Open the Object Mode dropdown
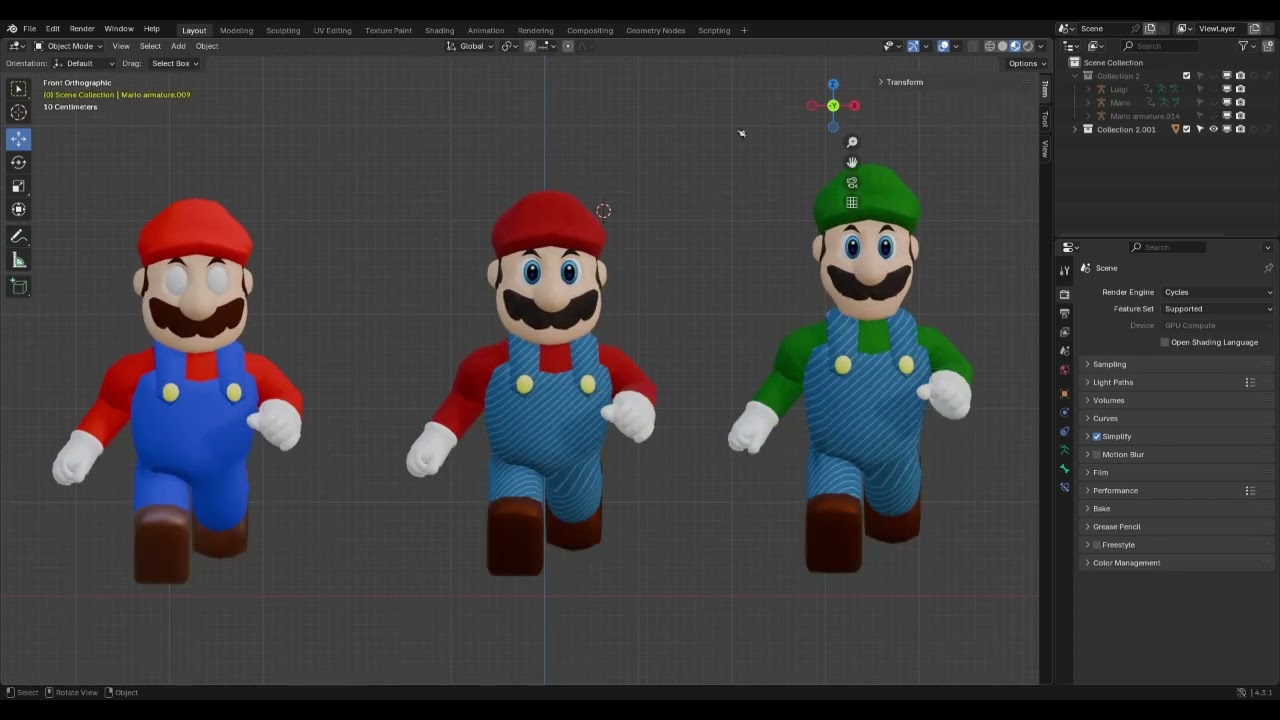The image size is (1280, 720). 68,46
